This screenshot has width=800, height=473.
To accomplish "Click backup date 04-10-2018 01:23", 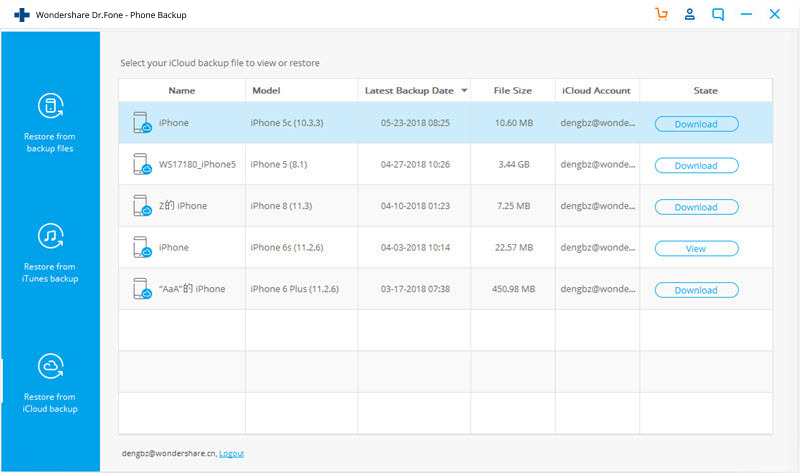I will (x=415, y=206).
